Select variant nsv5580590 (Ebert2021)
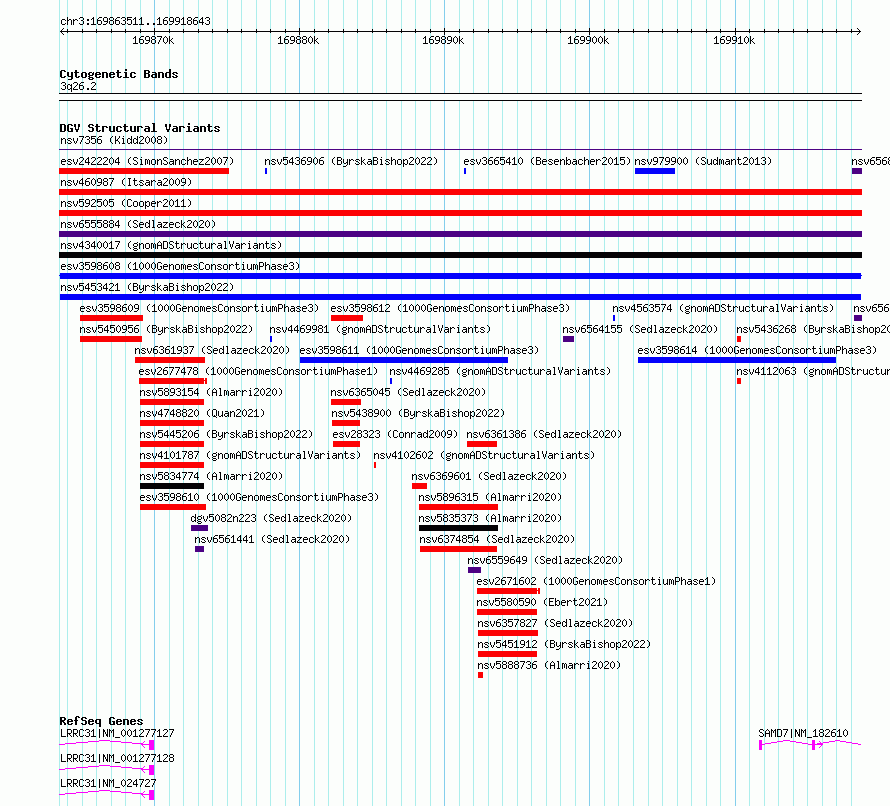 [x=542, y=602]
